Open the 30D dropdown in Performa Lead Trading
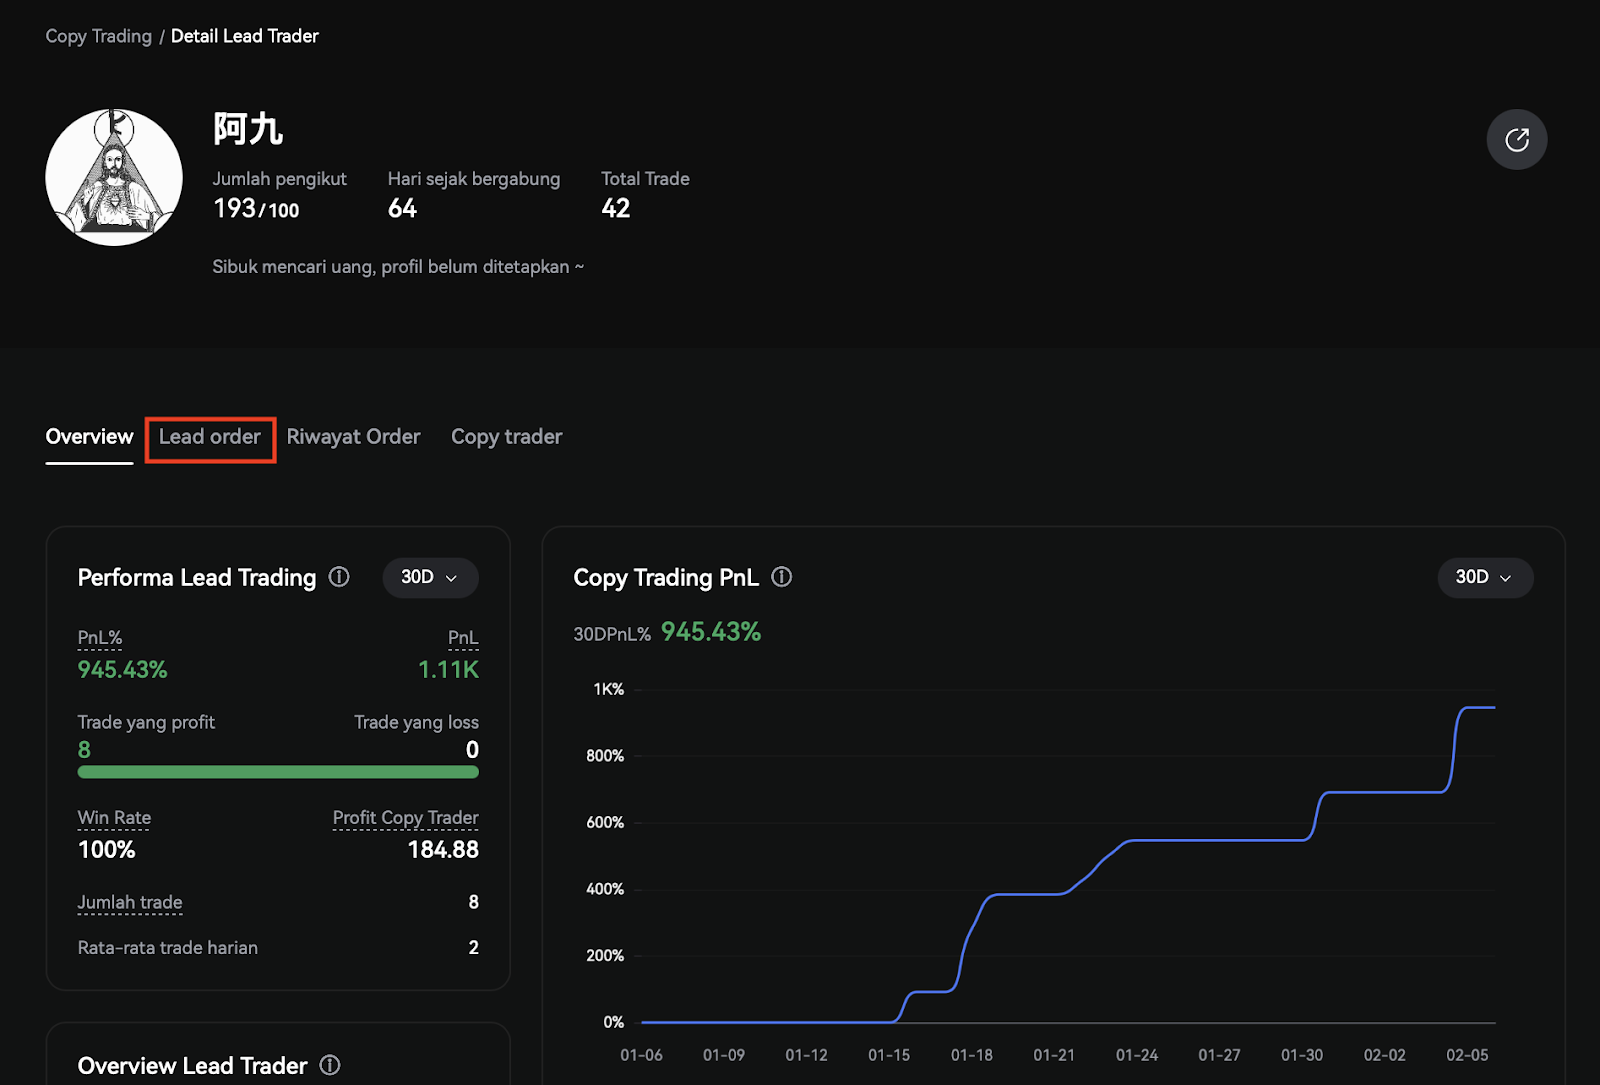 430,578
